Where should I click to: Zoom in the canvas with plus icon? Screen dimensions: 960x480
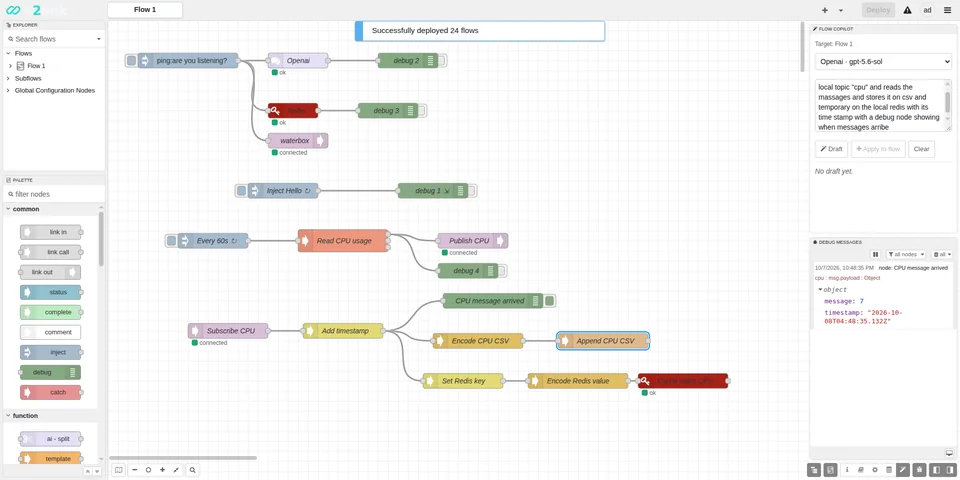click(162, 470)
